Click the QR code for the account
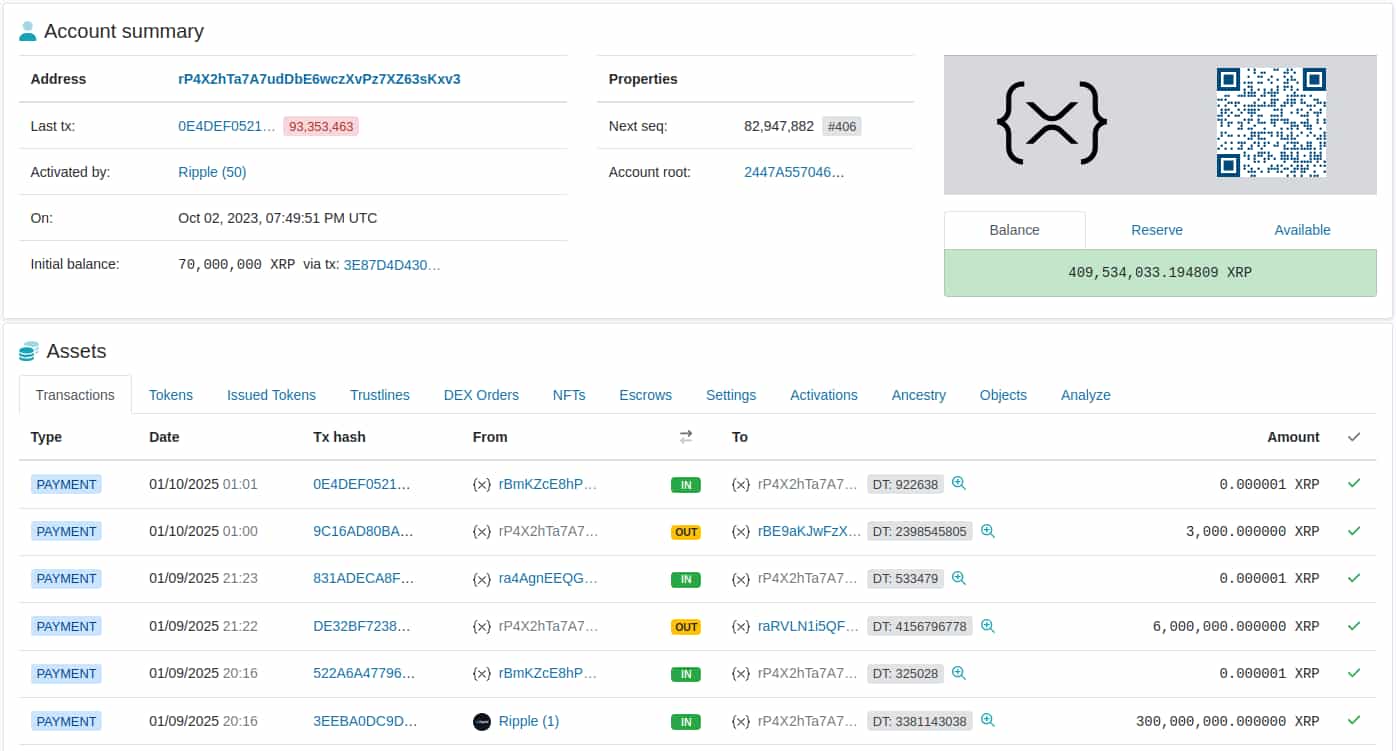Image resolution: width=1396 pixels, height=751 pixels. [1271, 123]
